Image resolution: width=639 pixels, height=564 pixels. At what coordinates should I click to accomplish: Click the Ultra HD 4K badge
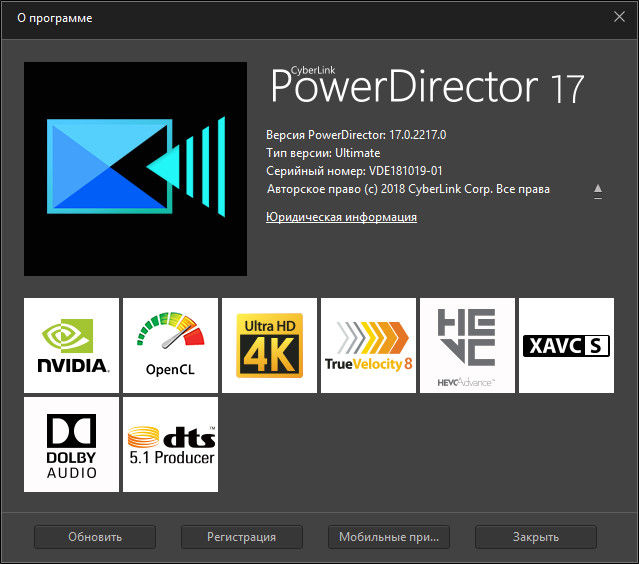point(269,345)
